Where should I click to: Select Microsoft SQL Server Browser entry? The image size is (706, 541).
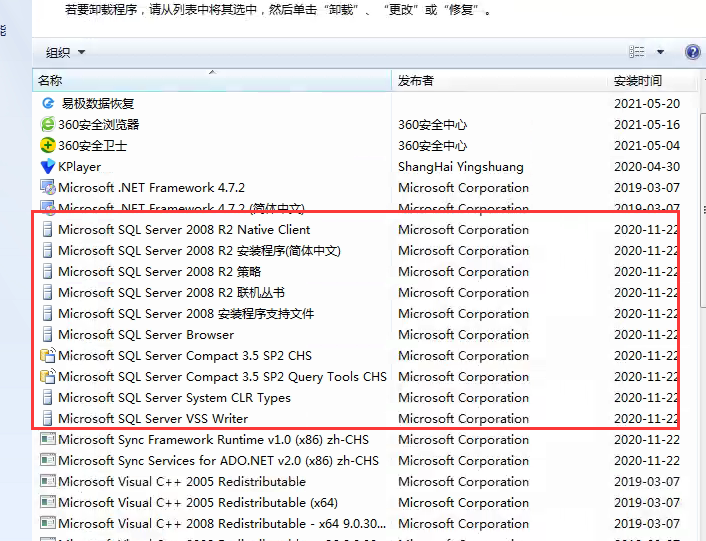[146, 334]
